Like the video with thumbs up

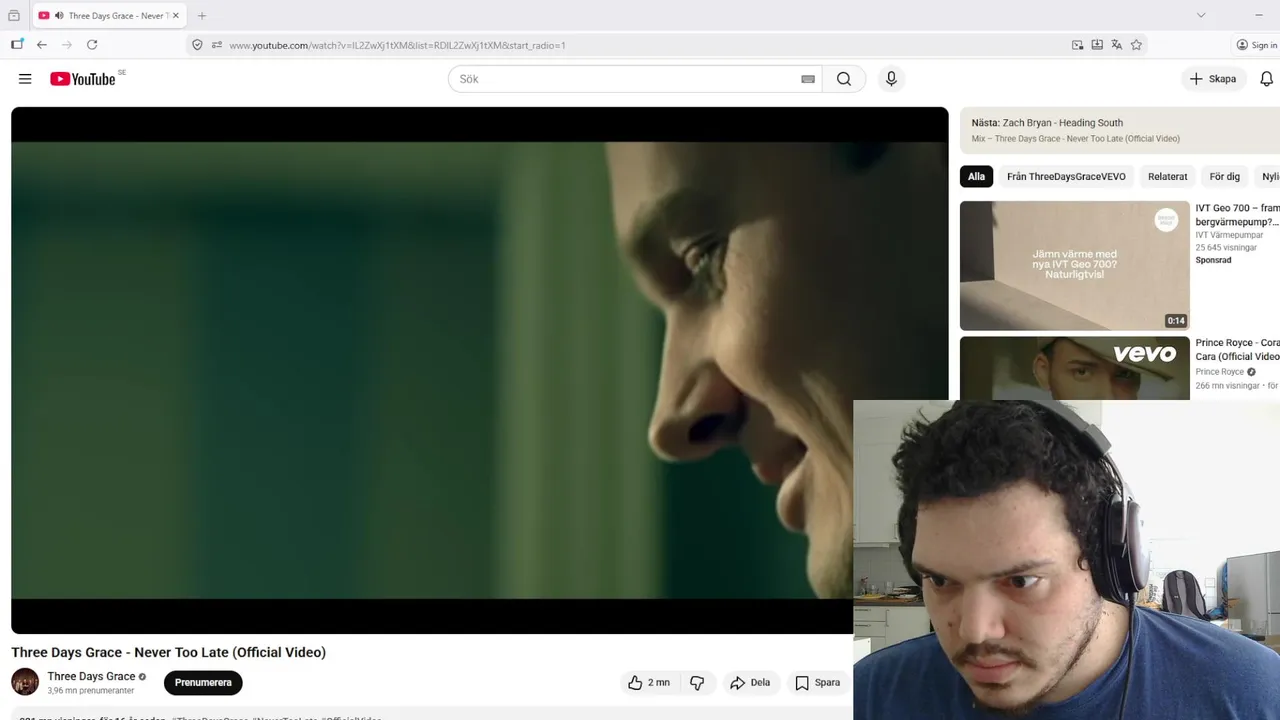[x=648, y=683]
